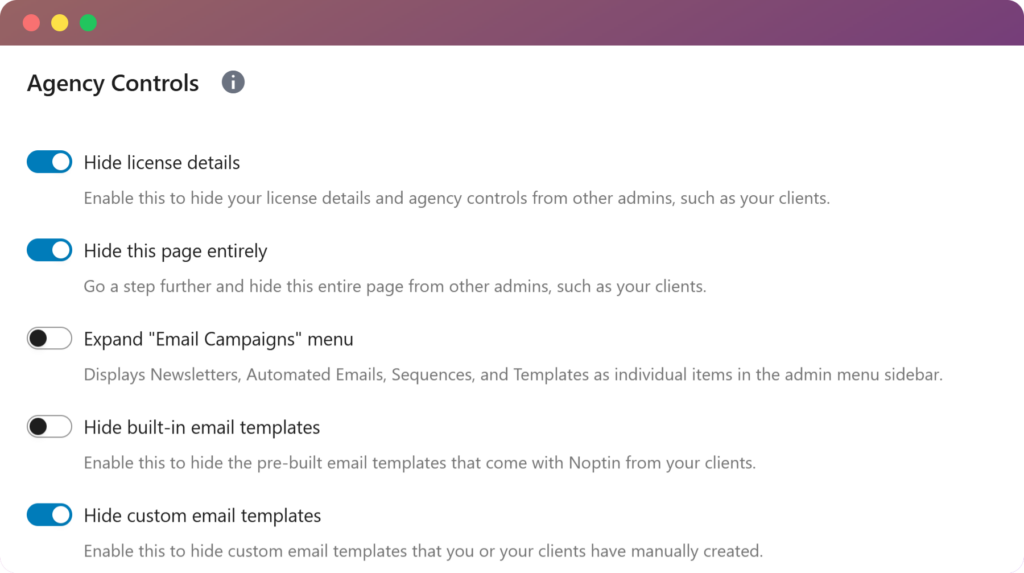Click the yellow minimize window button
The height and width of the screenshot is (573, 1024).
point(60,23)
